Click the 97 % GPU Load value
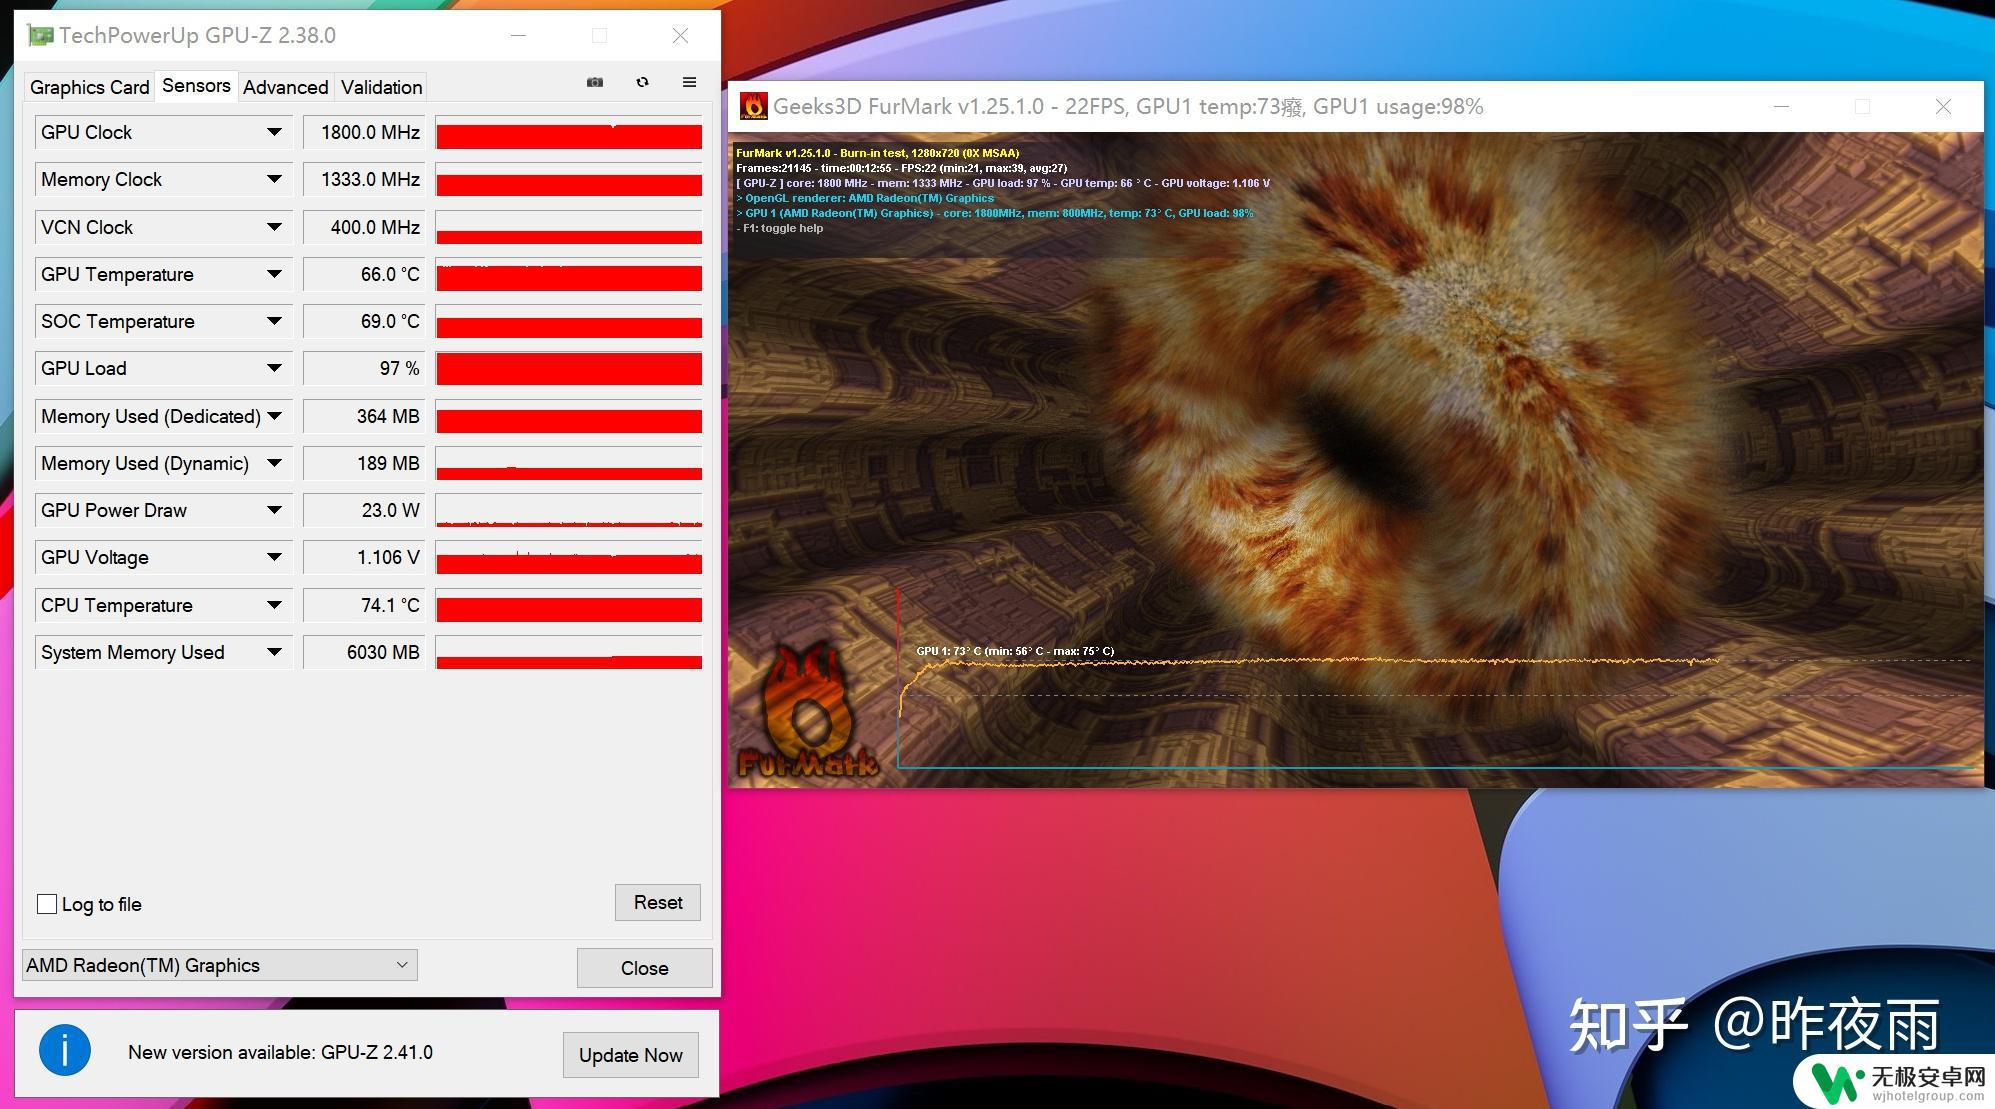 [364, 368]
